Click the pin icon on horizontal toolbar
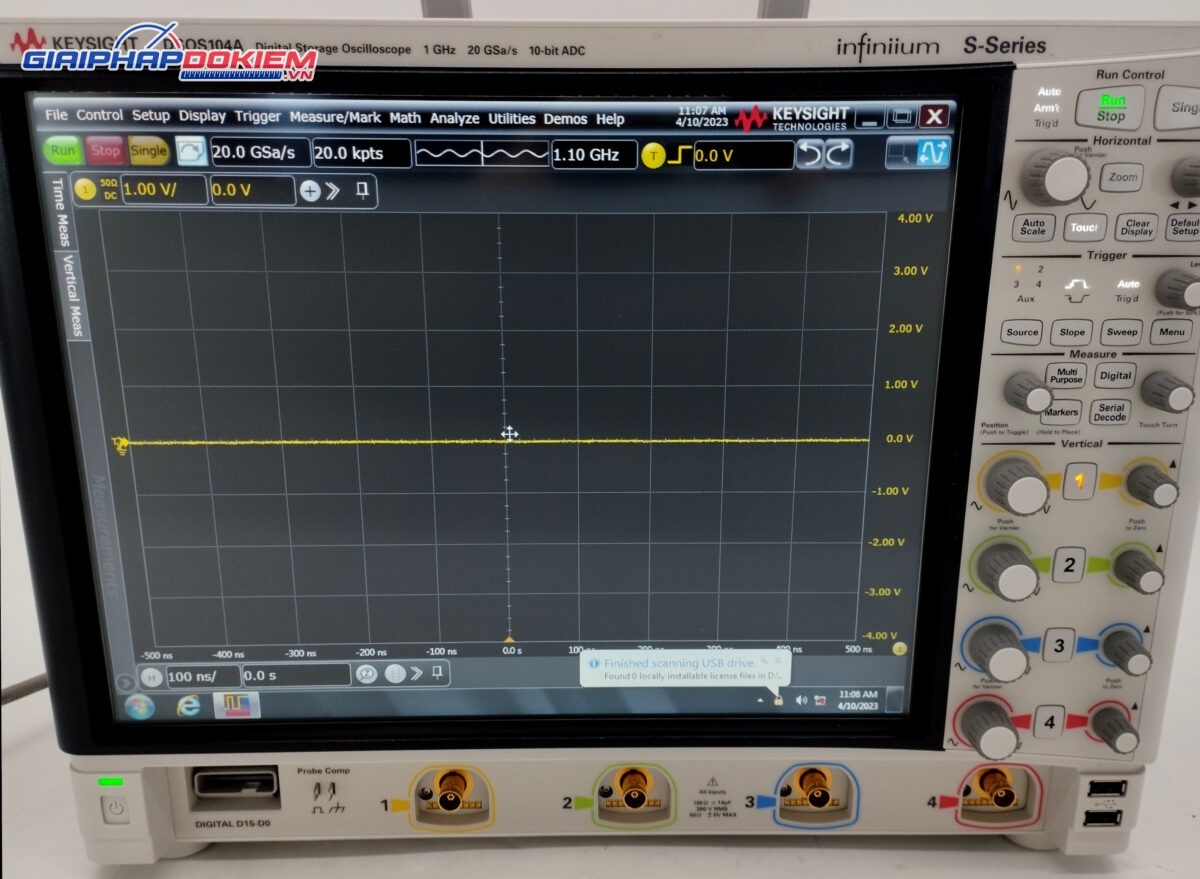The height and width of the screenshot is (879, 1200). [x=438, y=672]
